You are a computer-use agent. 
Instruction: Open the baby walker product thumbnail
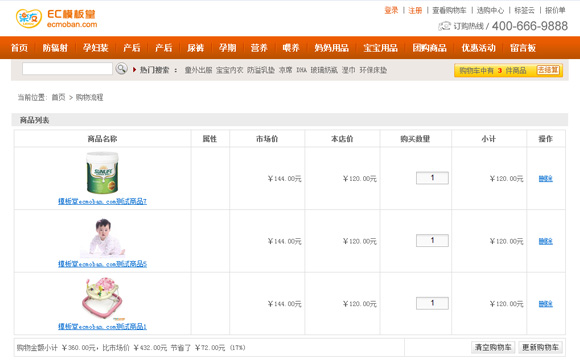point(102,298)
